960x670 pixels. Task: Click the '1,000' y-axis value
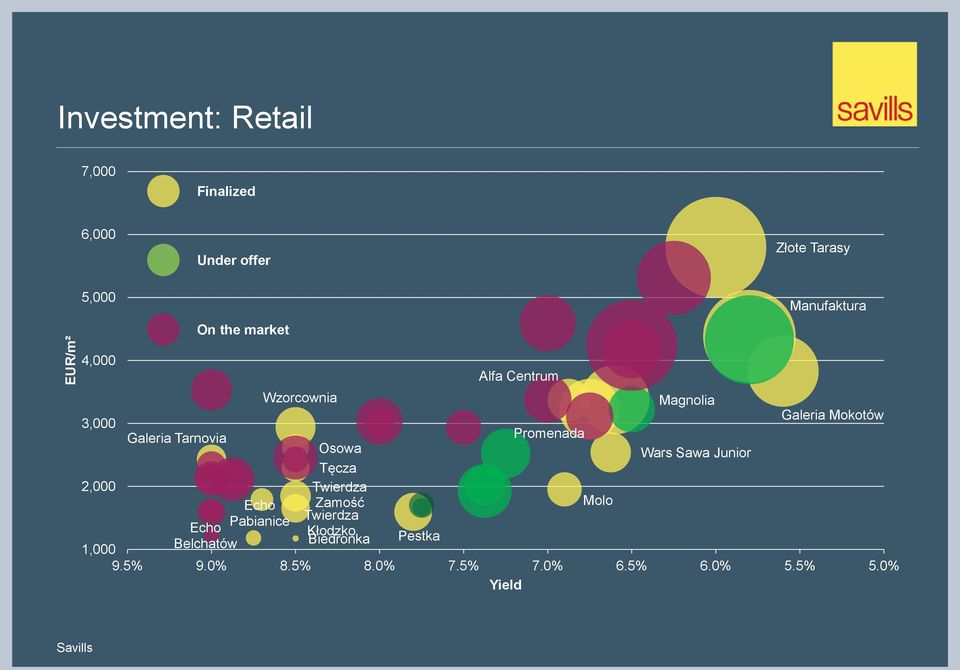(98, 549)
